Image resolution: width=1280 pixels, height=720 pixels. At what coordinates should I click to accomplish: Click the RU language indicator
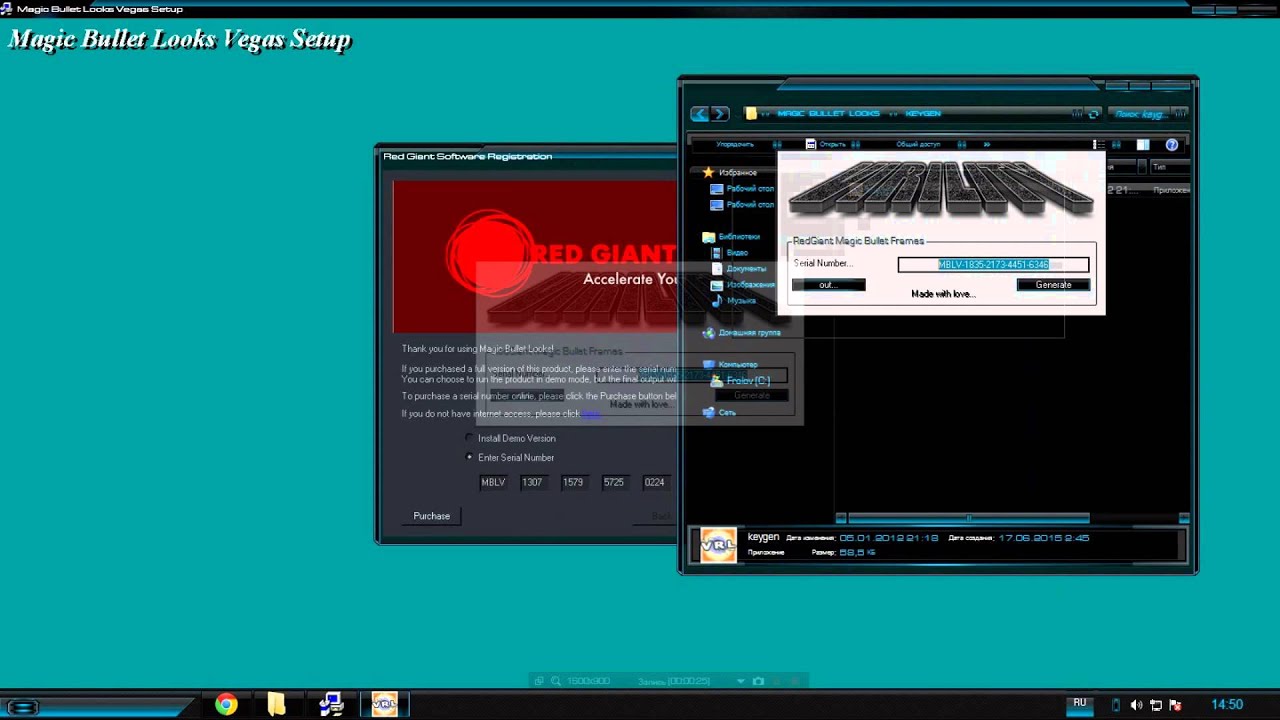coord(1080,703)
